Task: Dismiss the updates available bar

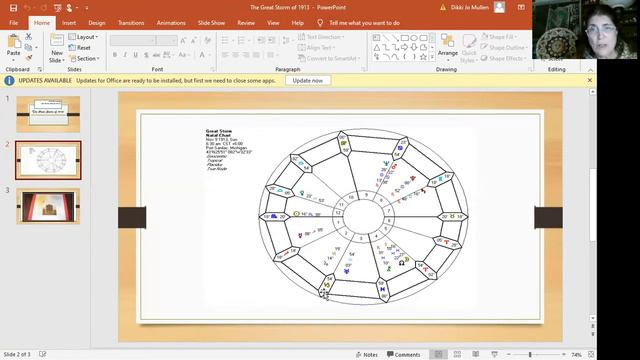Action: (x=589, y=80)
